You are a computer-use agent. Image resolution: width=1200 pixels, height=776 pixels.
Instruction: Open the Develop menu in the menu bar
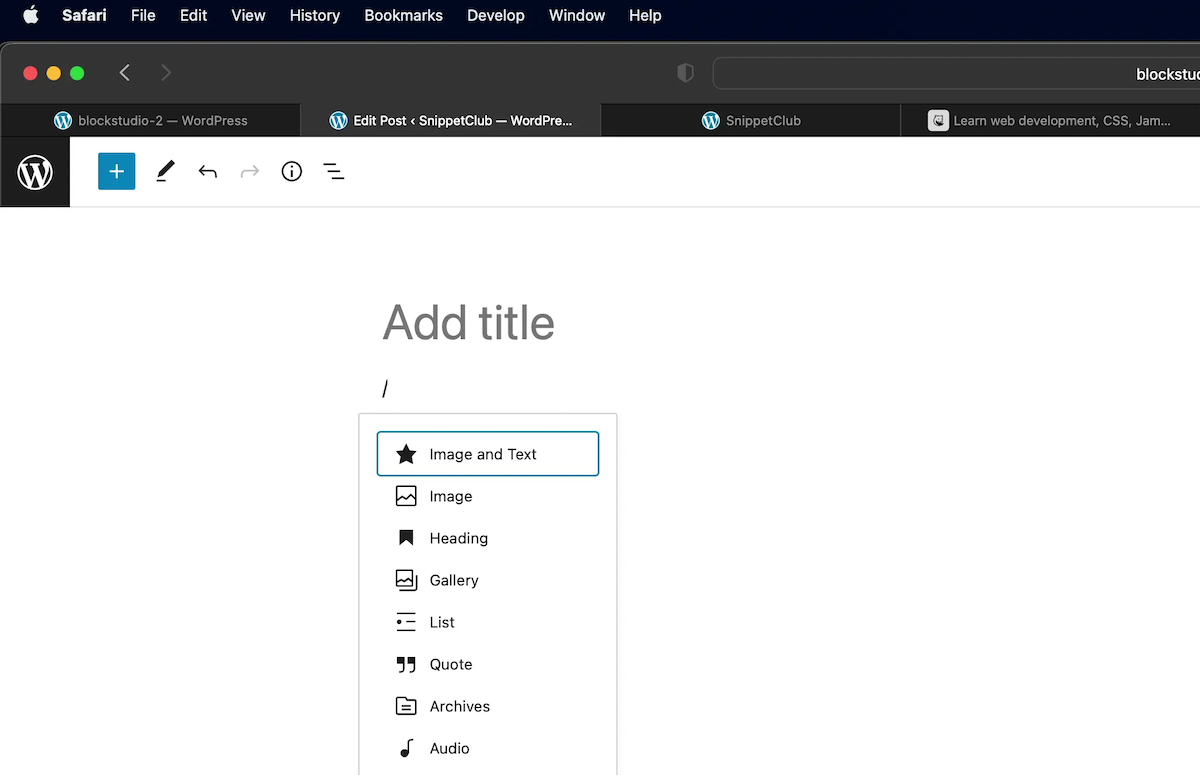[495, 15]
